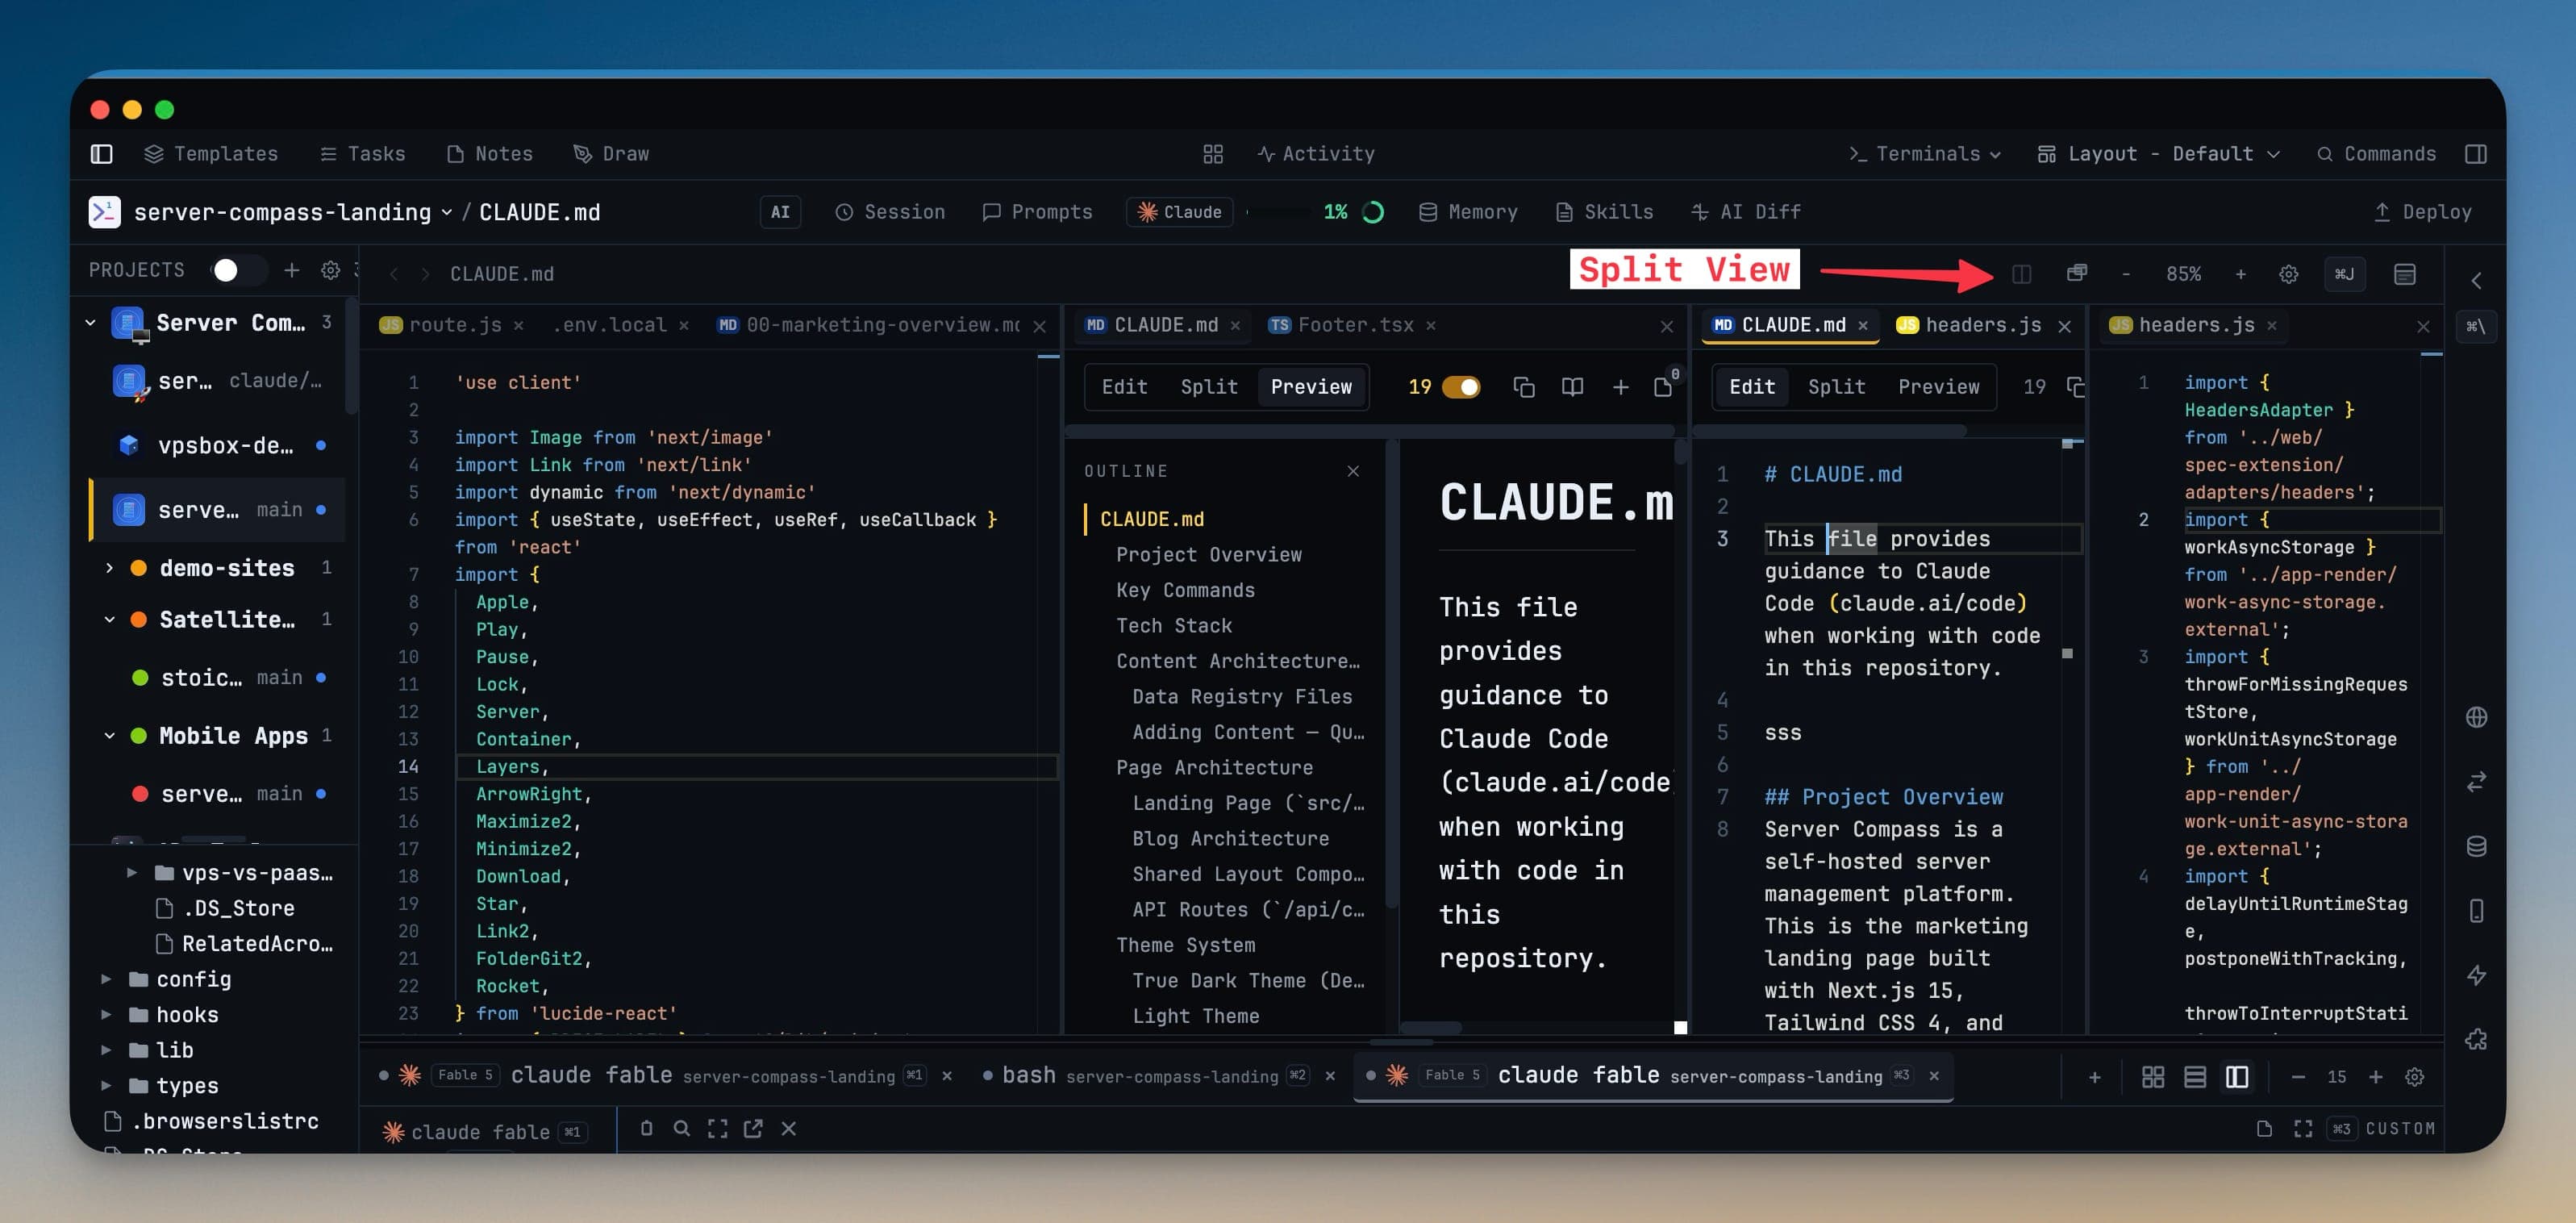Open the Notes menu item
The image size is (2576, 1223).
tap(490, 154)
